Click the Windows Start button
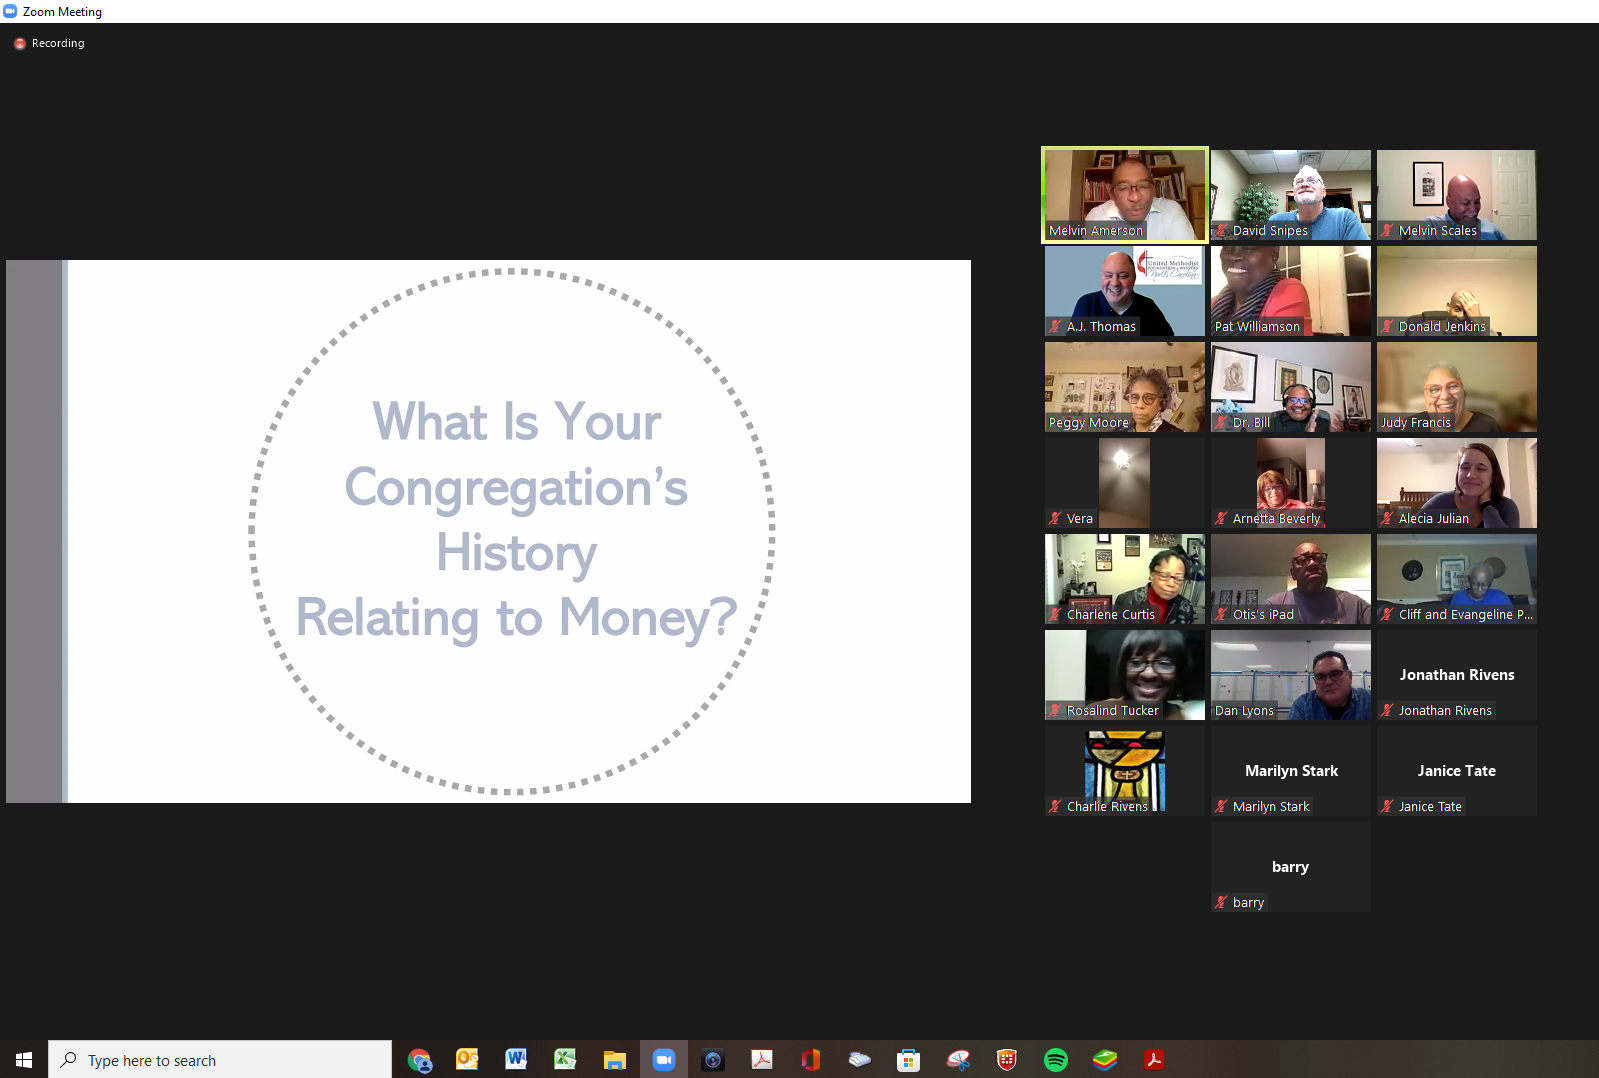 click(x=24, y=1060)
